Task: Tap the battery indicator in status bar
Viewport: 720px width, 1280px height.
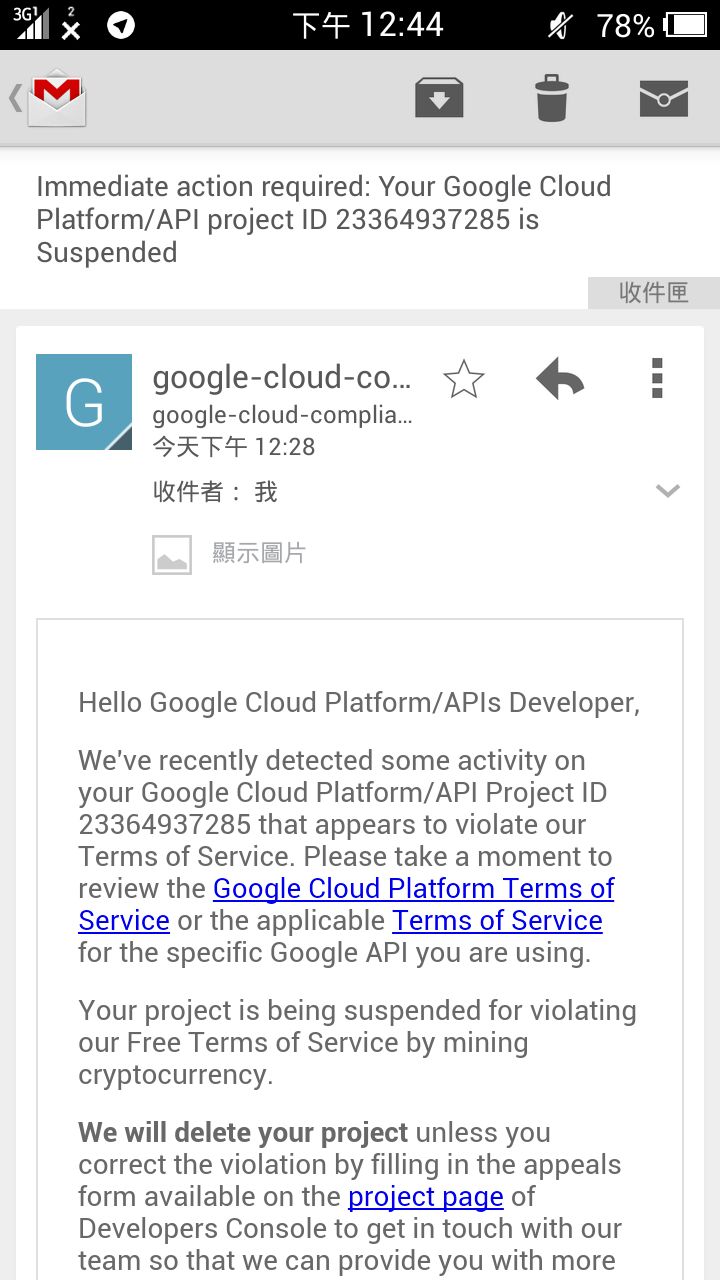Action: 686,25
